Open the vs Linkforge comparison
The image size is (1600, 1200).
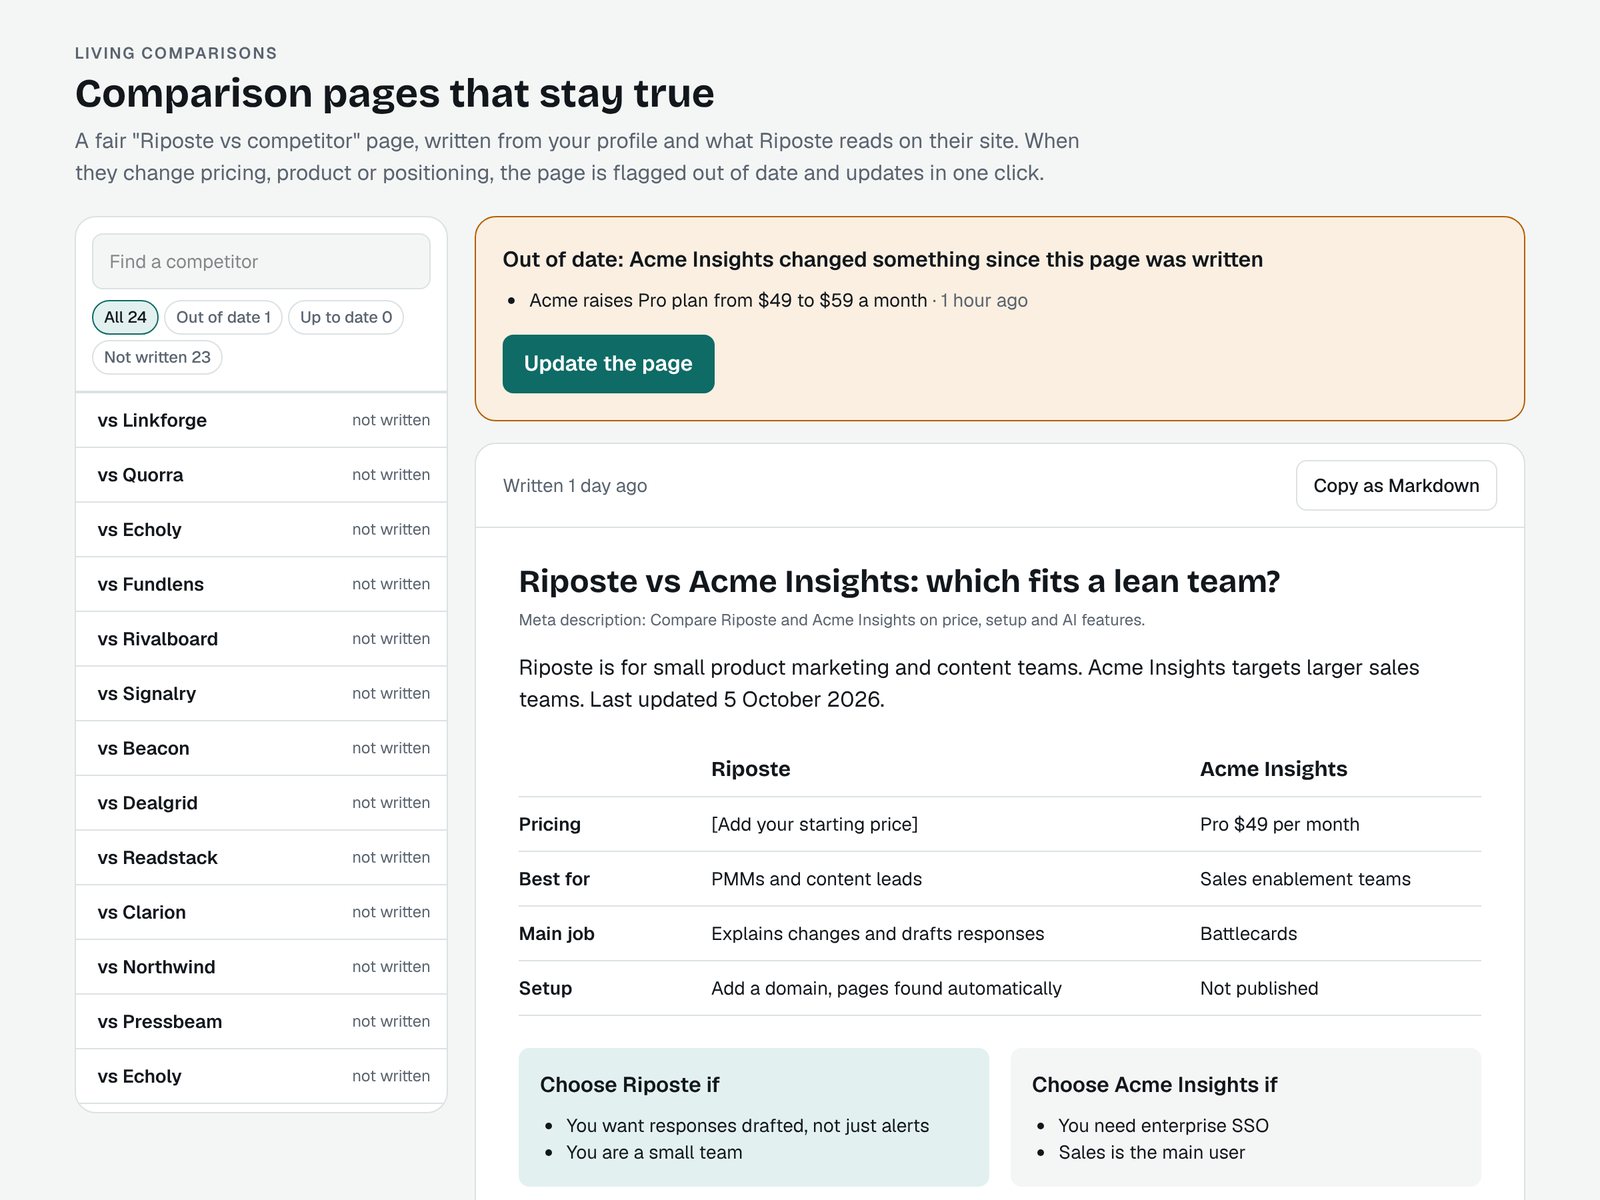tap(261, 420)
